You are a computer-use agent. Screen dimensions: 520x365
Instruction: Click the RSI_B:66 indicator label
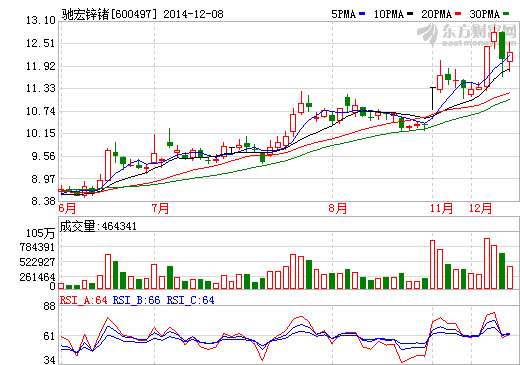pyautogui.click(x=136, y=300)
